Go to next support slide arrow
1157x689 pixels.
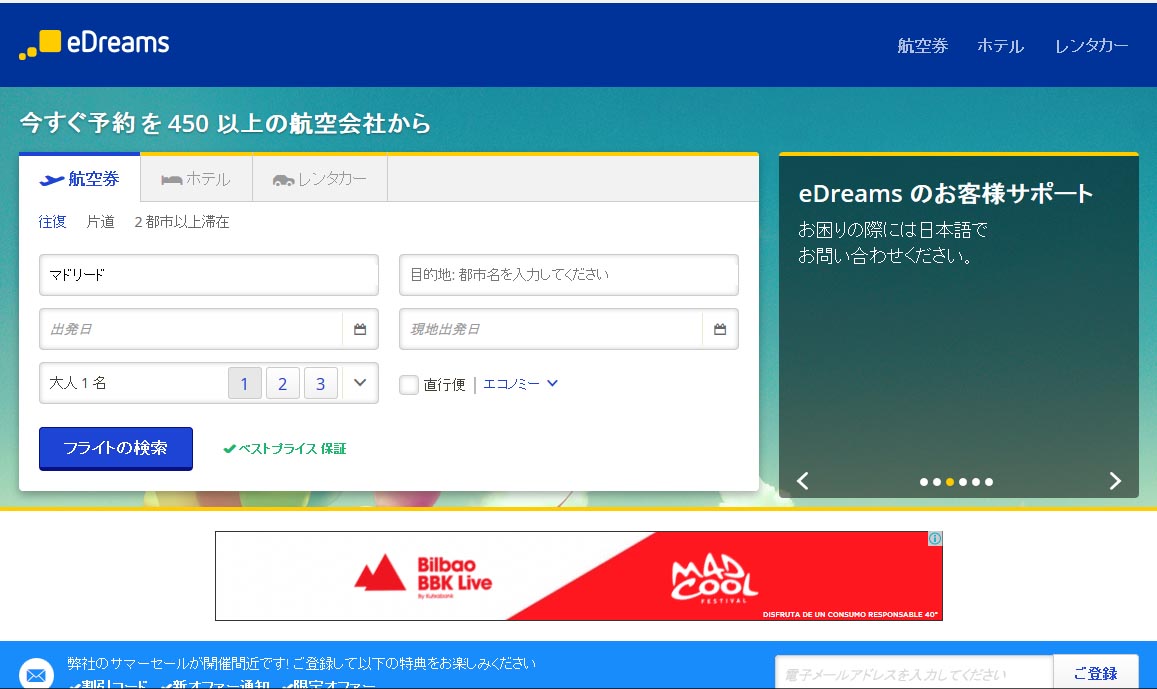(1115, 481)
